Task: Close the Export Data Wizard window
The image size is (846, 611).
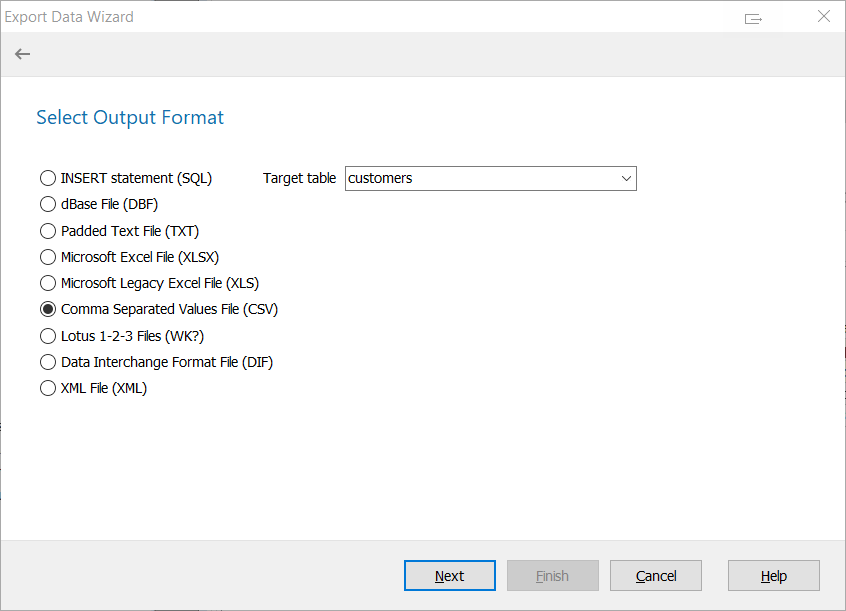Action: coord(823,17)
